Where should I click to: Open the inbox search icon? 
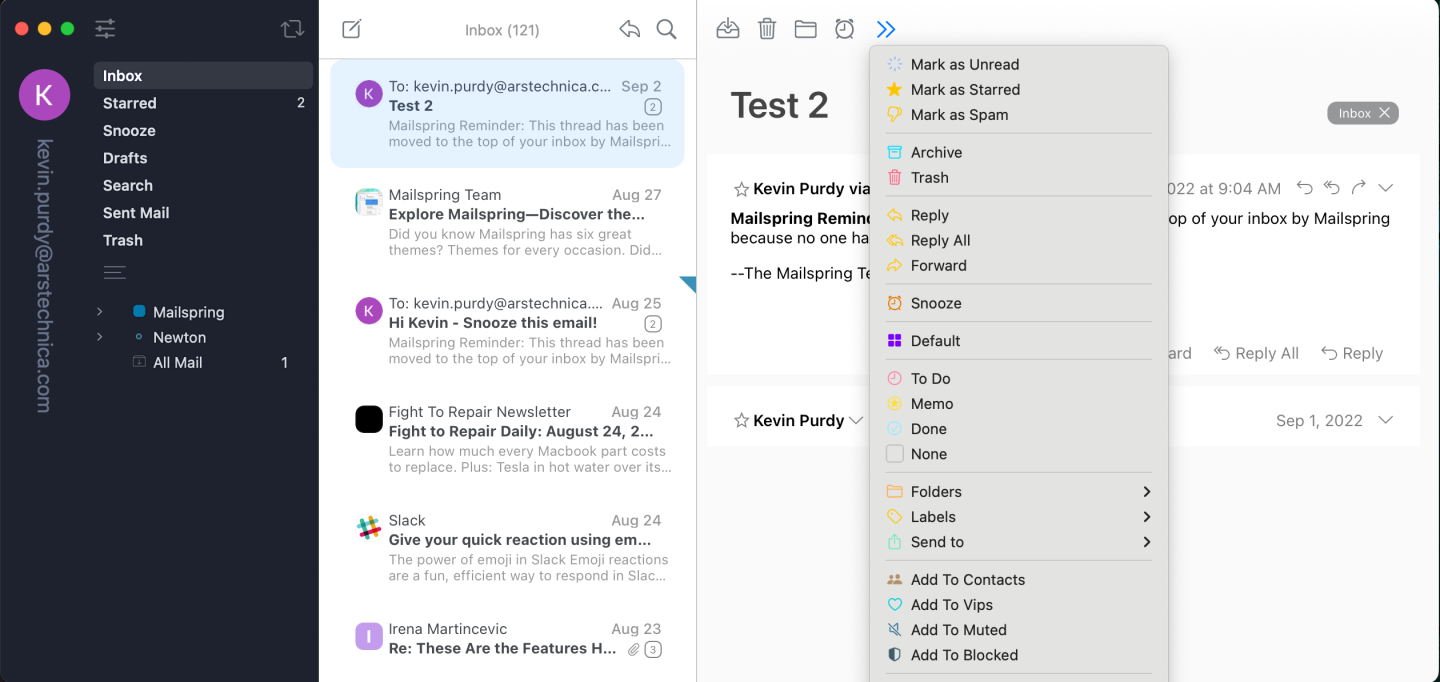tap(666, 30)
